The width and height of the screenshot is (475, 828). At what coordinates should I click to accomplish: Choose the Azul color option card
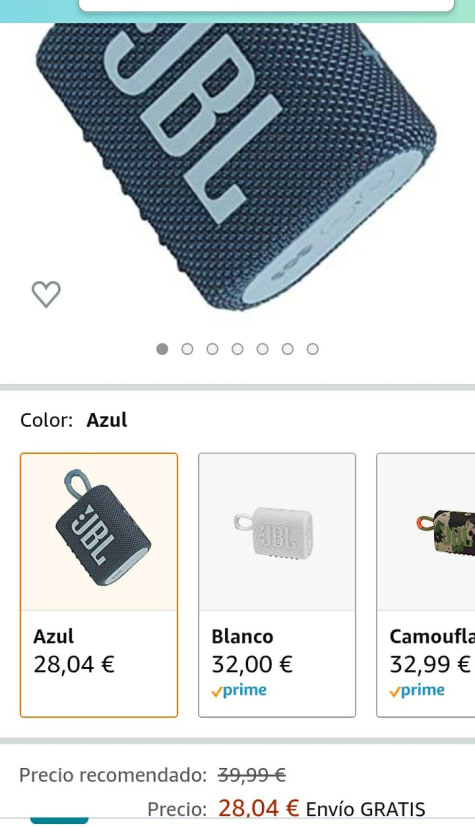click(99, 585)
